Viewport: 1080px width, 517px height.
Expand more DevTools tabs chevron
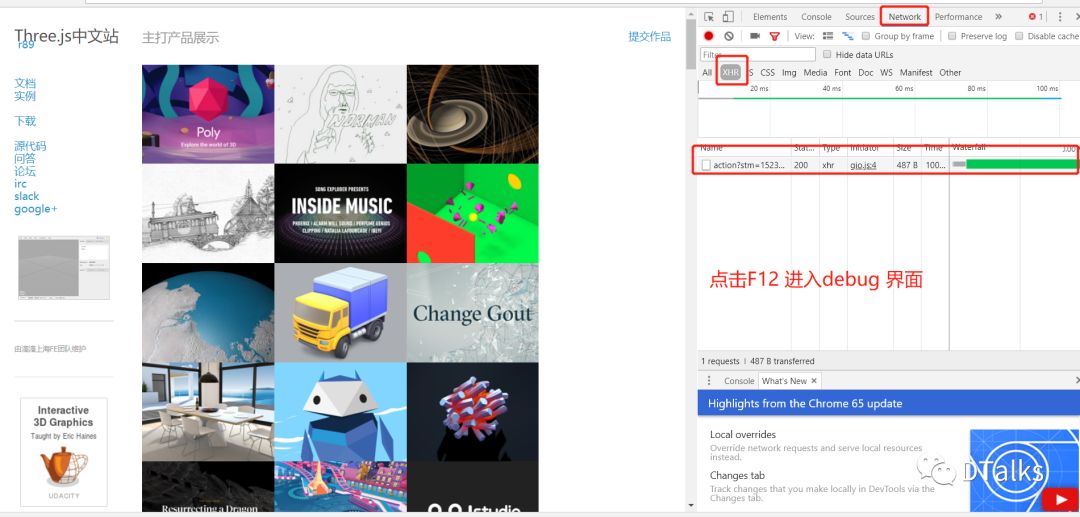pyautogui.click(x=998, y=17)
